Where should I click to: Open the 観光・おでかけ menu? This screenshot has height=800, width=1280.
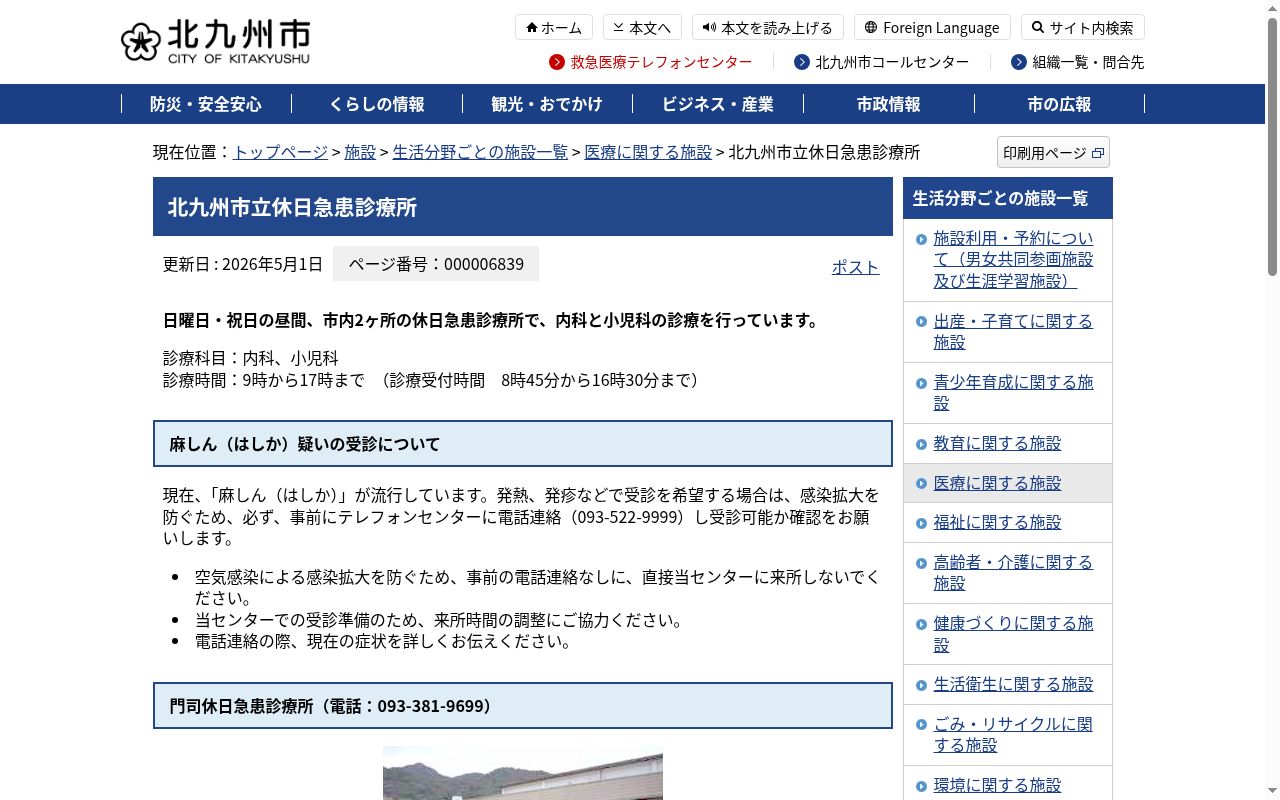pos(547,104)
